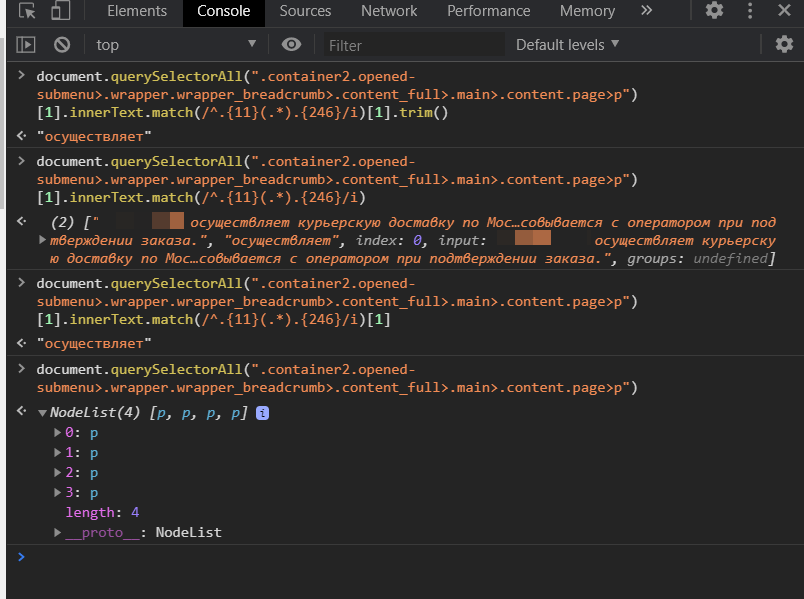Switch to the Elements tab

point(137,11)
